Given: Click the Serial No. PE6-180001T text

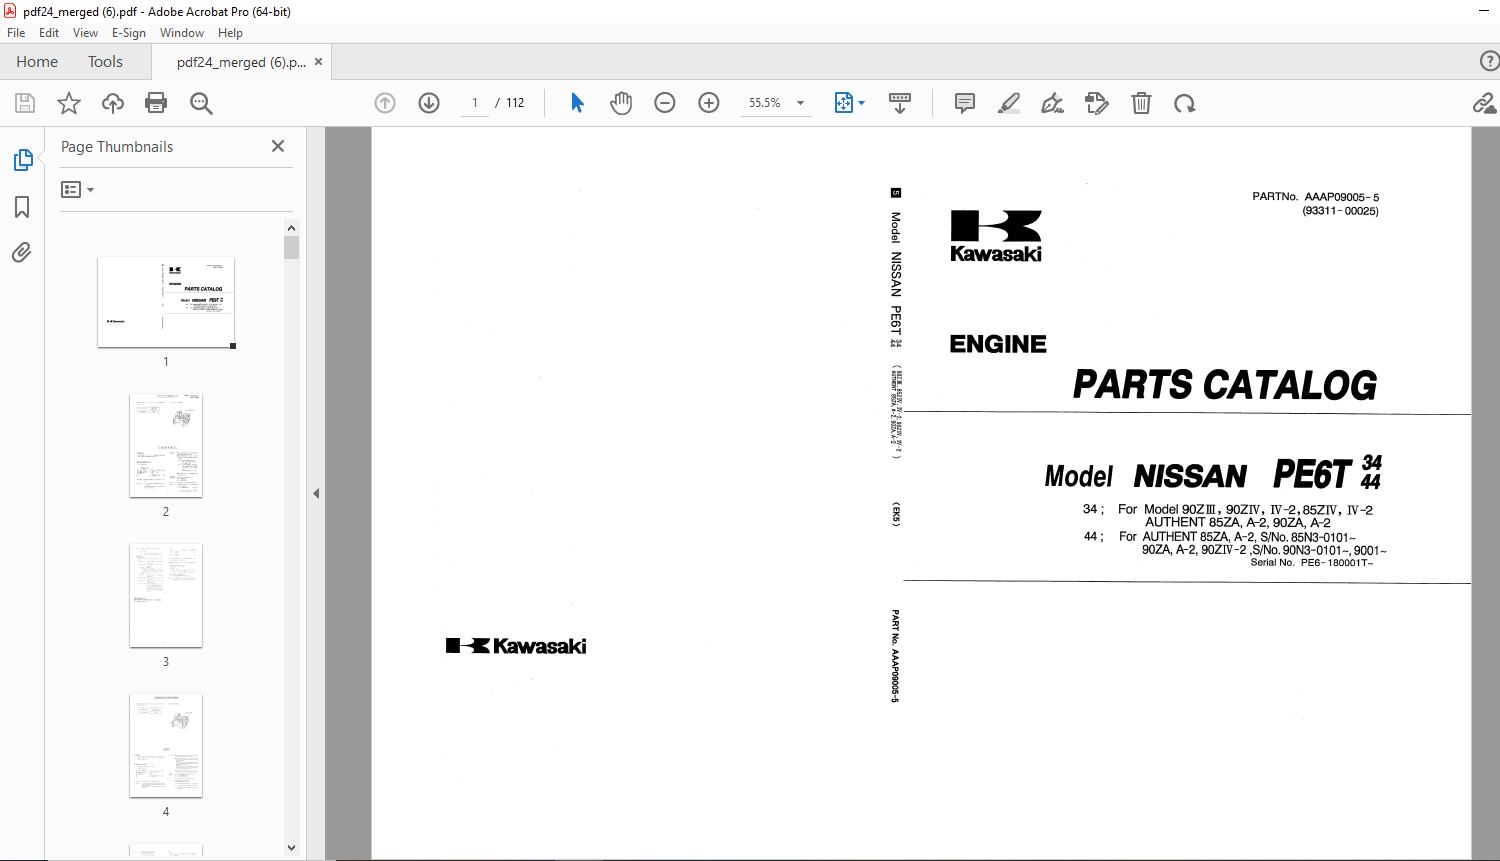Looking at the screenshot, I should click(1312, 563).
